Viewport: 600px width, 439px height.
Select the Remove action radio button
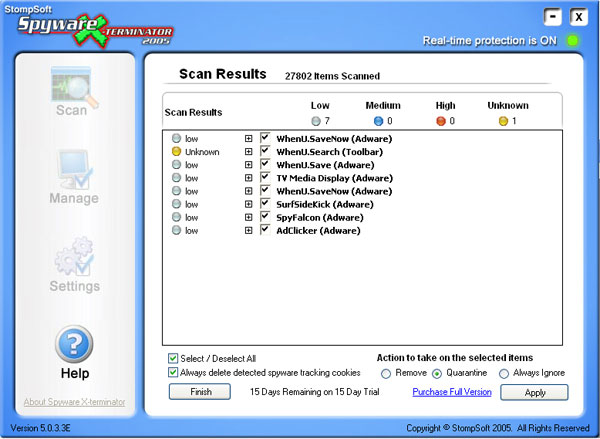pos(386,374)
